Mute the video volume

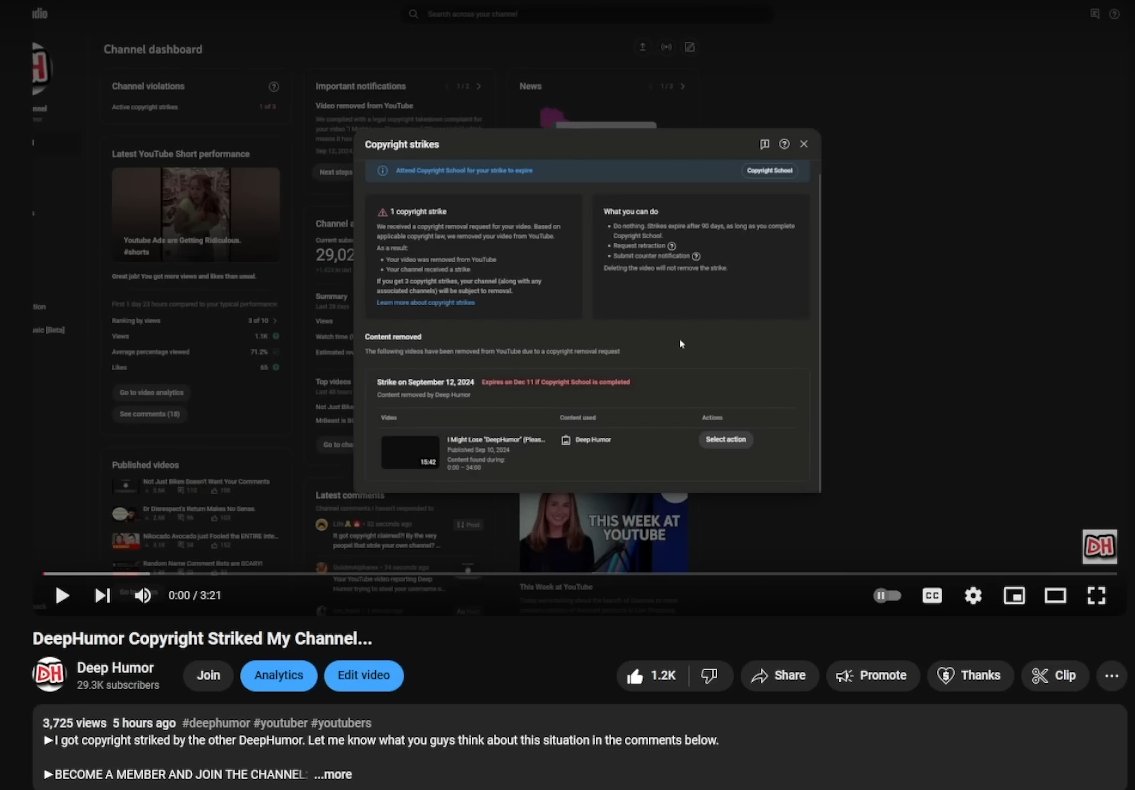pos(143,595)
